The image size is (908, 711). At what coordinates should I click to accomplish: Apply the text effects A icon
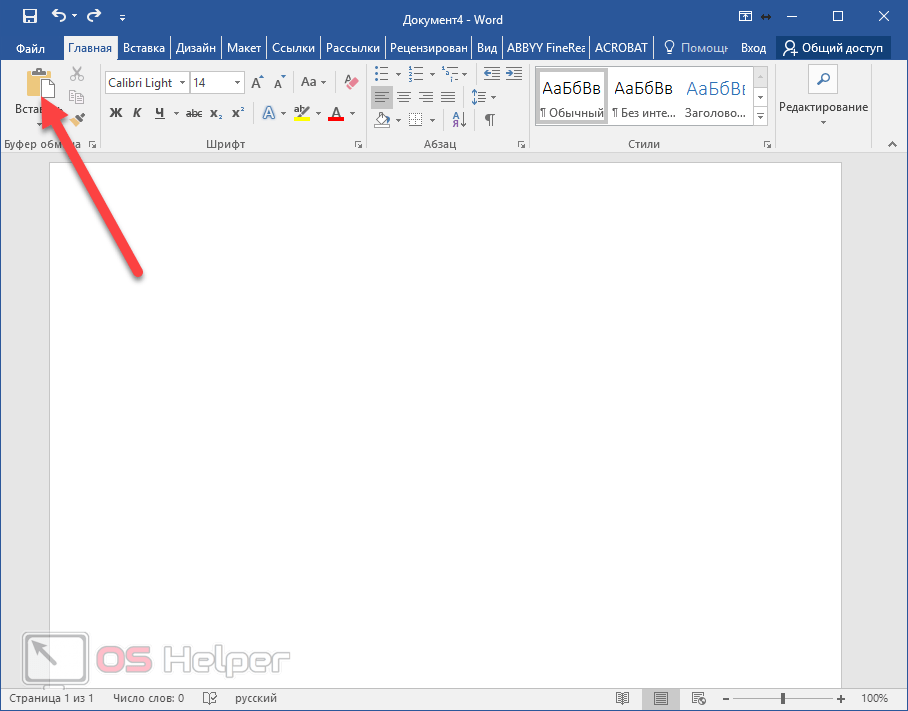pyautogui.click(x=268, y=113)
